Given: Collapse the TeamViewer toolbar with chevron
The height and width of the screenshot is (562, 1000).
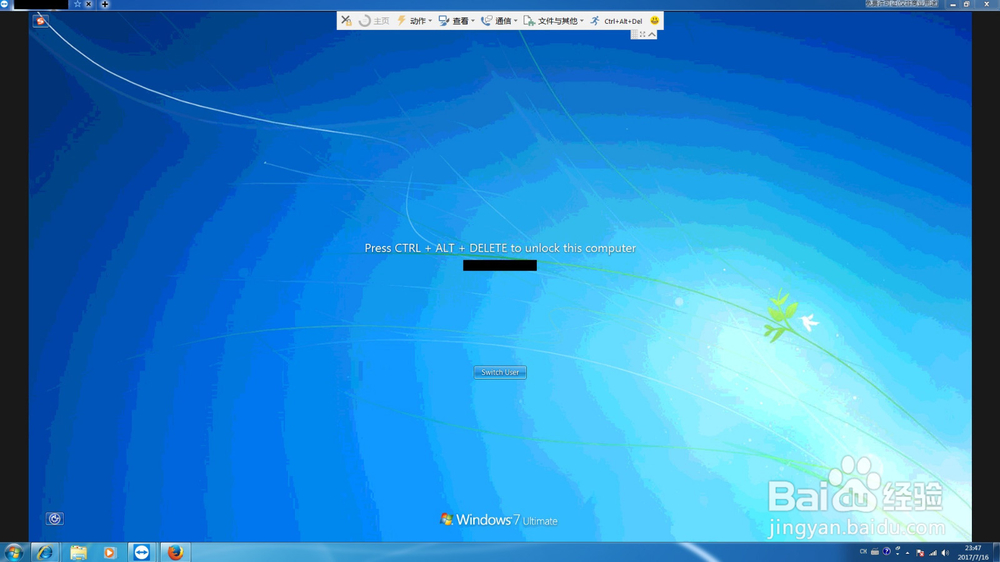Looking at the screenshot, I should [x=652, y=34].
